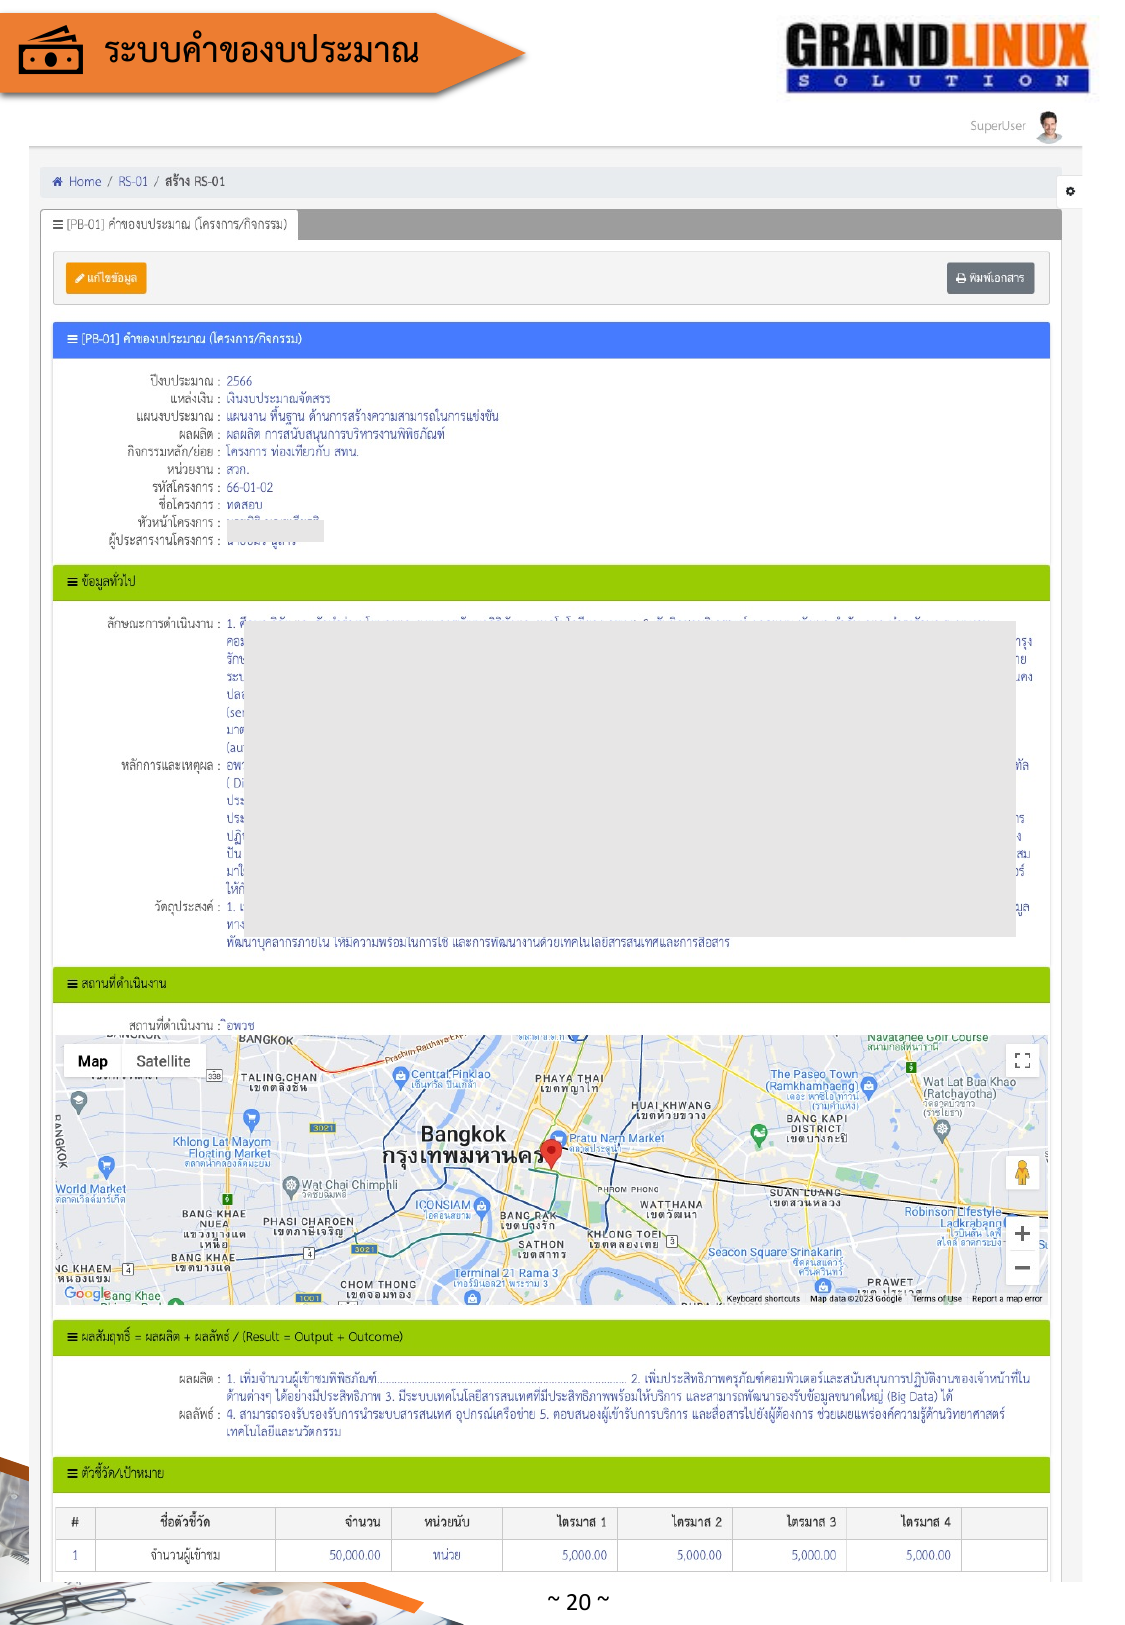Click the SuperUser profile avatar
Screen dimensions: 1125x1625
tap(1048, 126)
